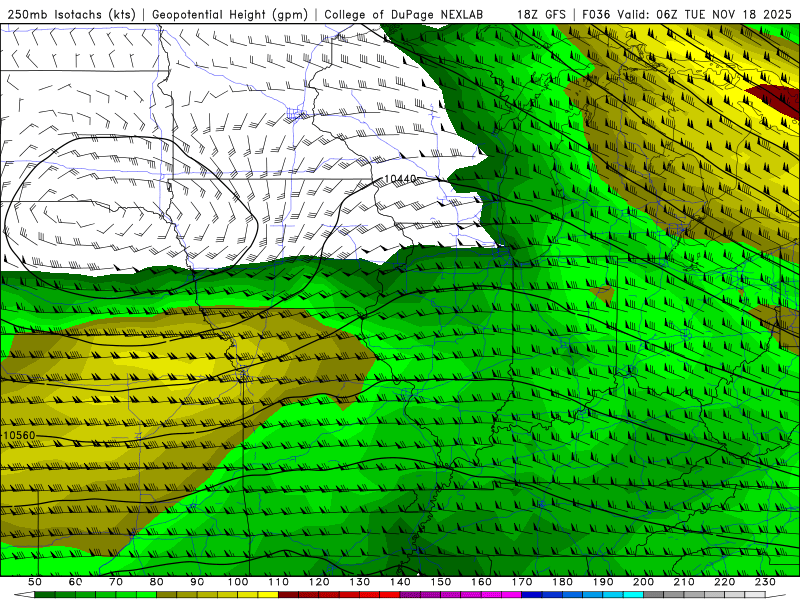
Task: Click the 120 tick label on the color scale
Action: coord(319,582)
